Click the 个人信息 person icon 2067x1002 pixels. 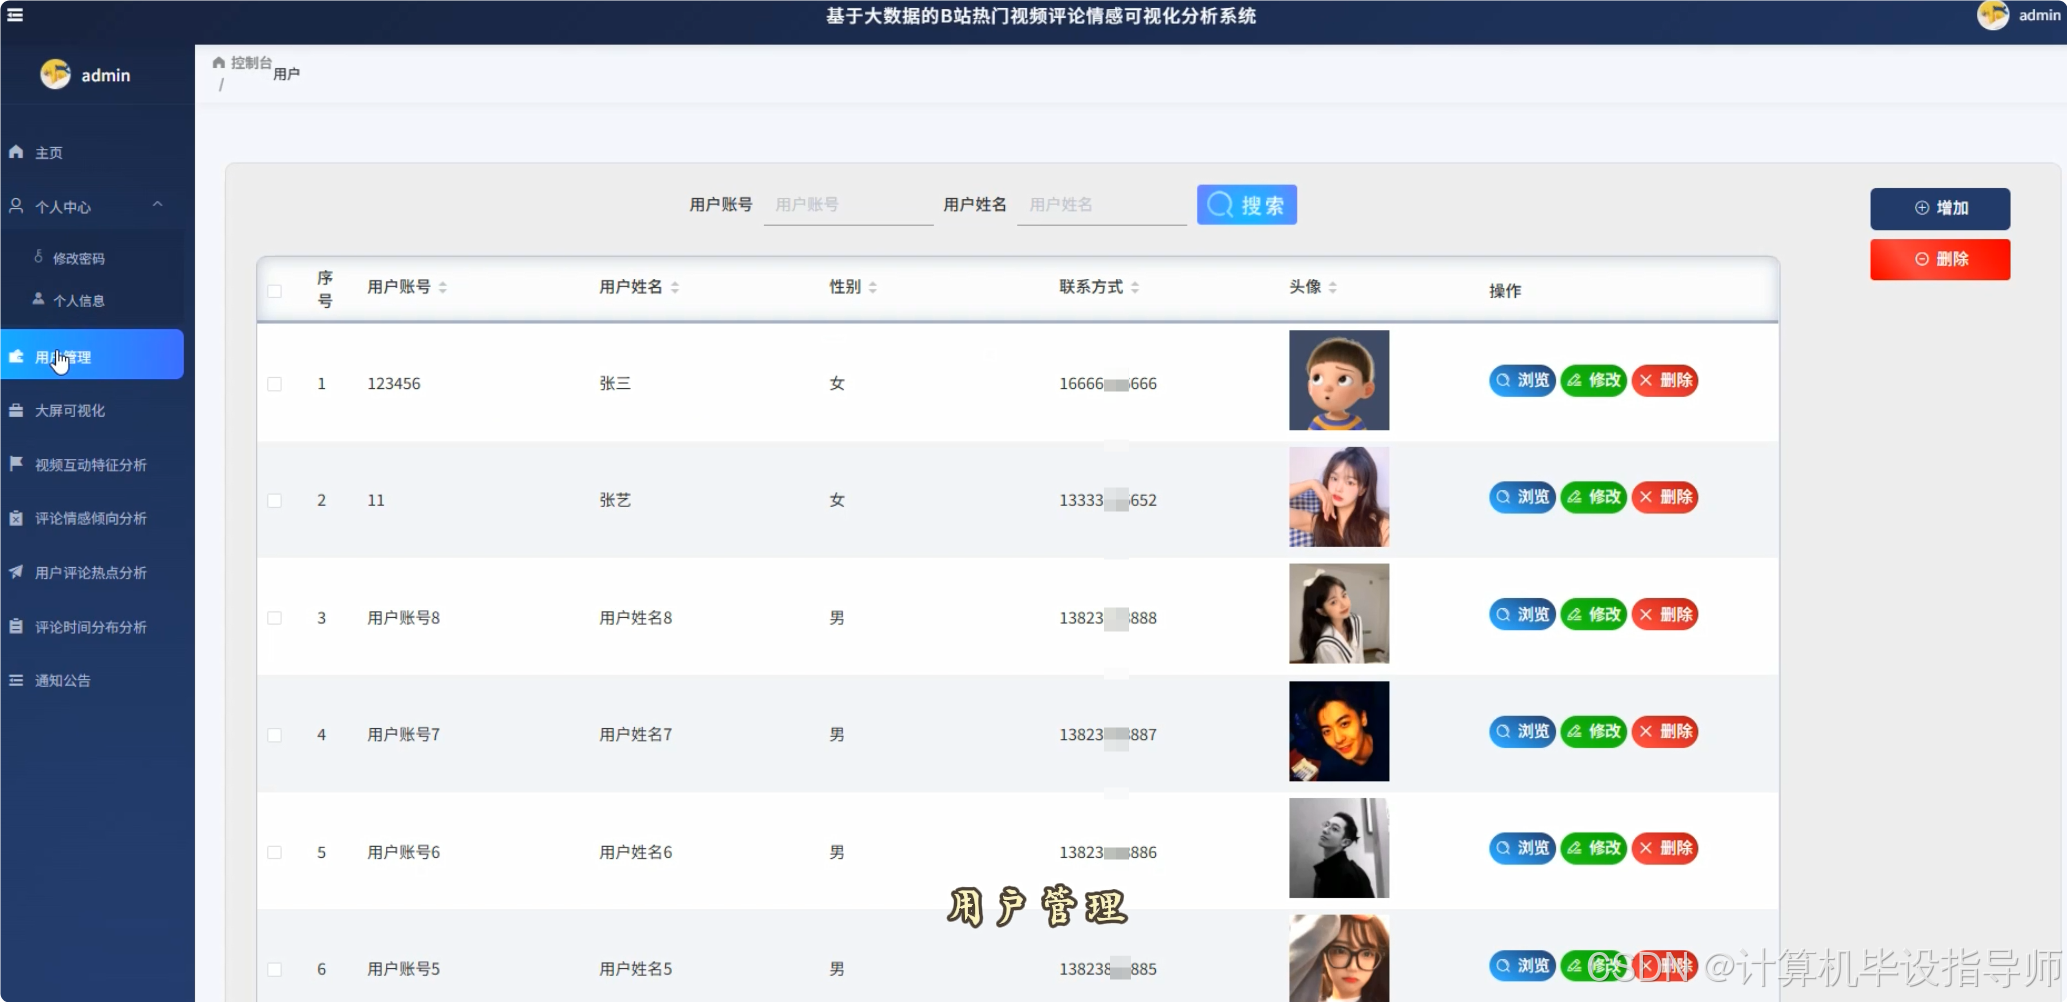point(39,299)
